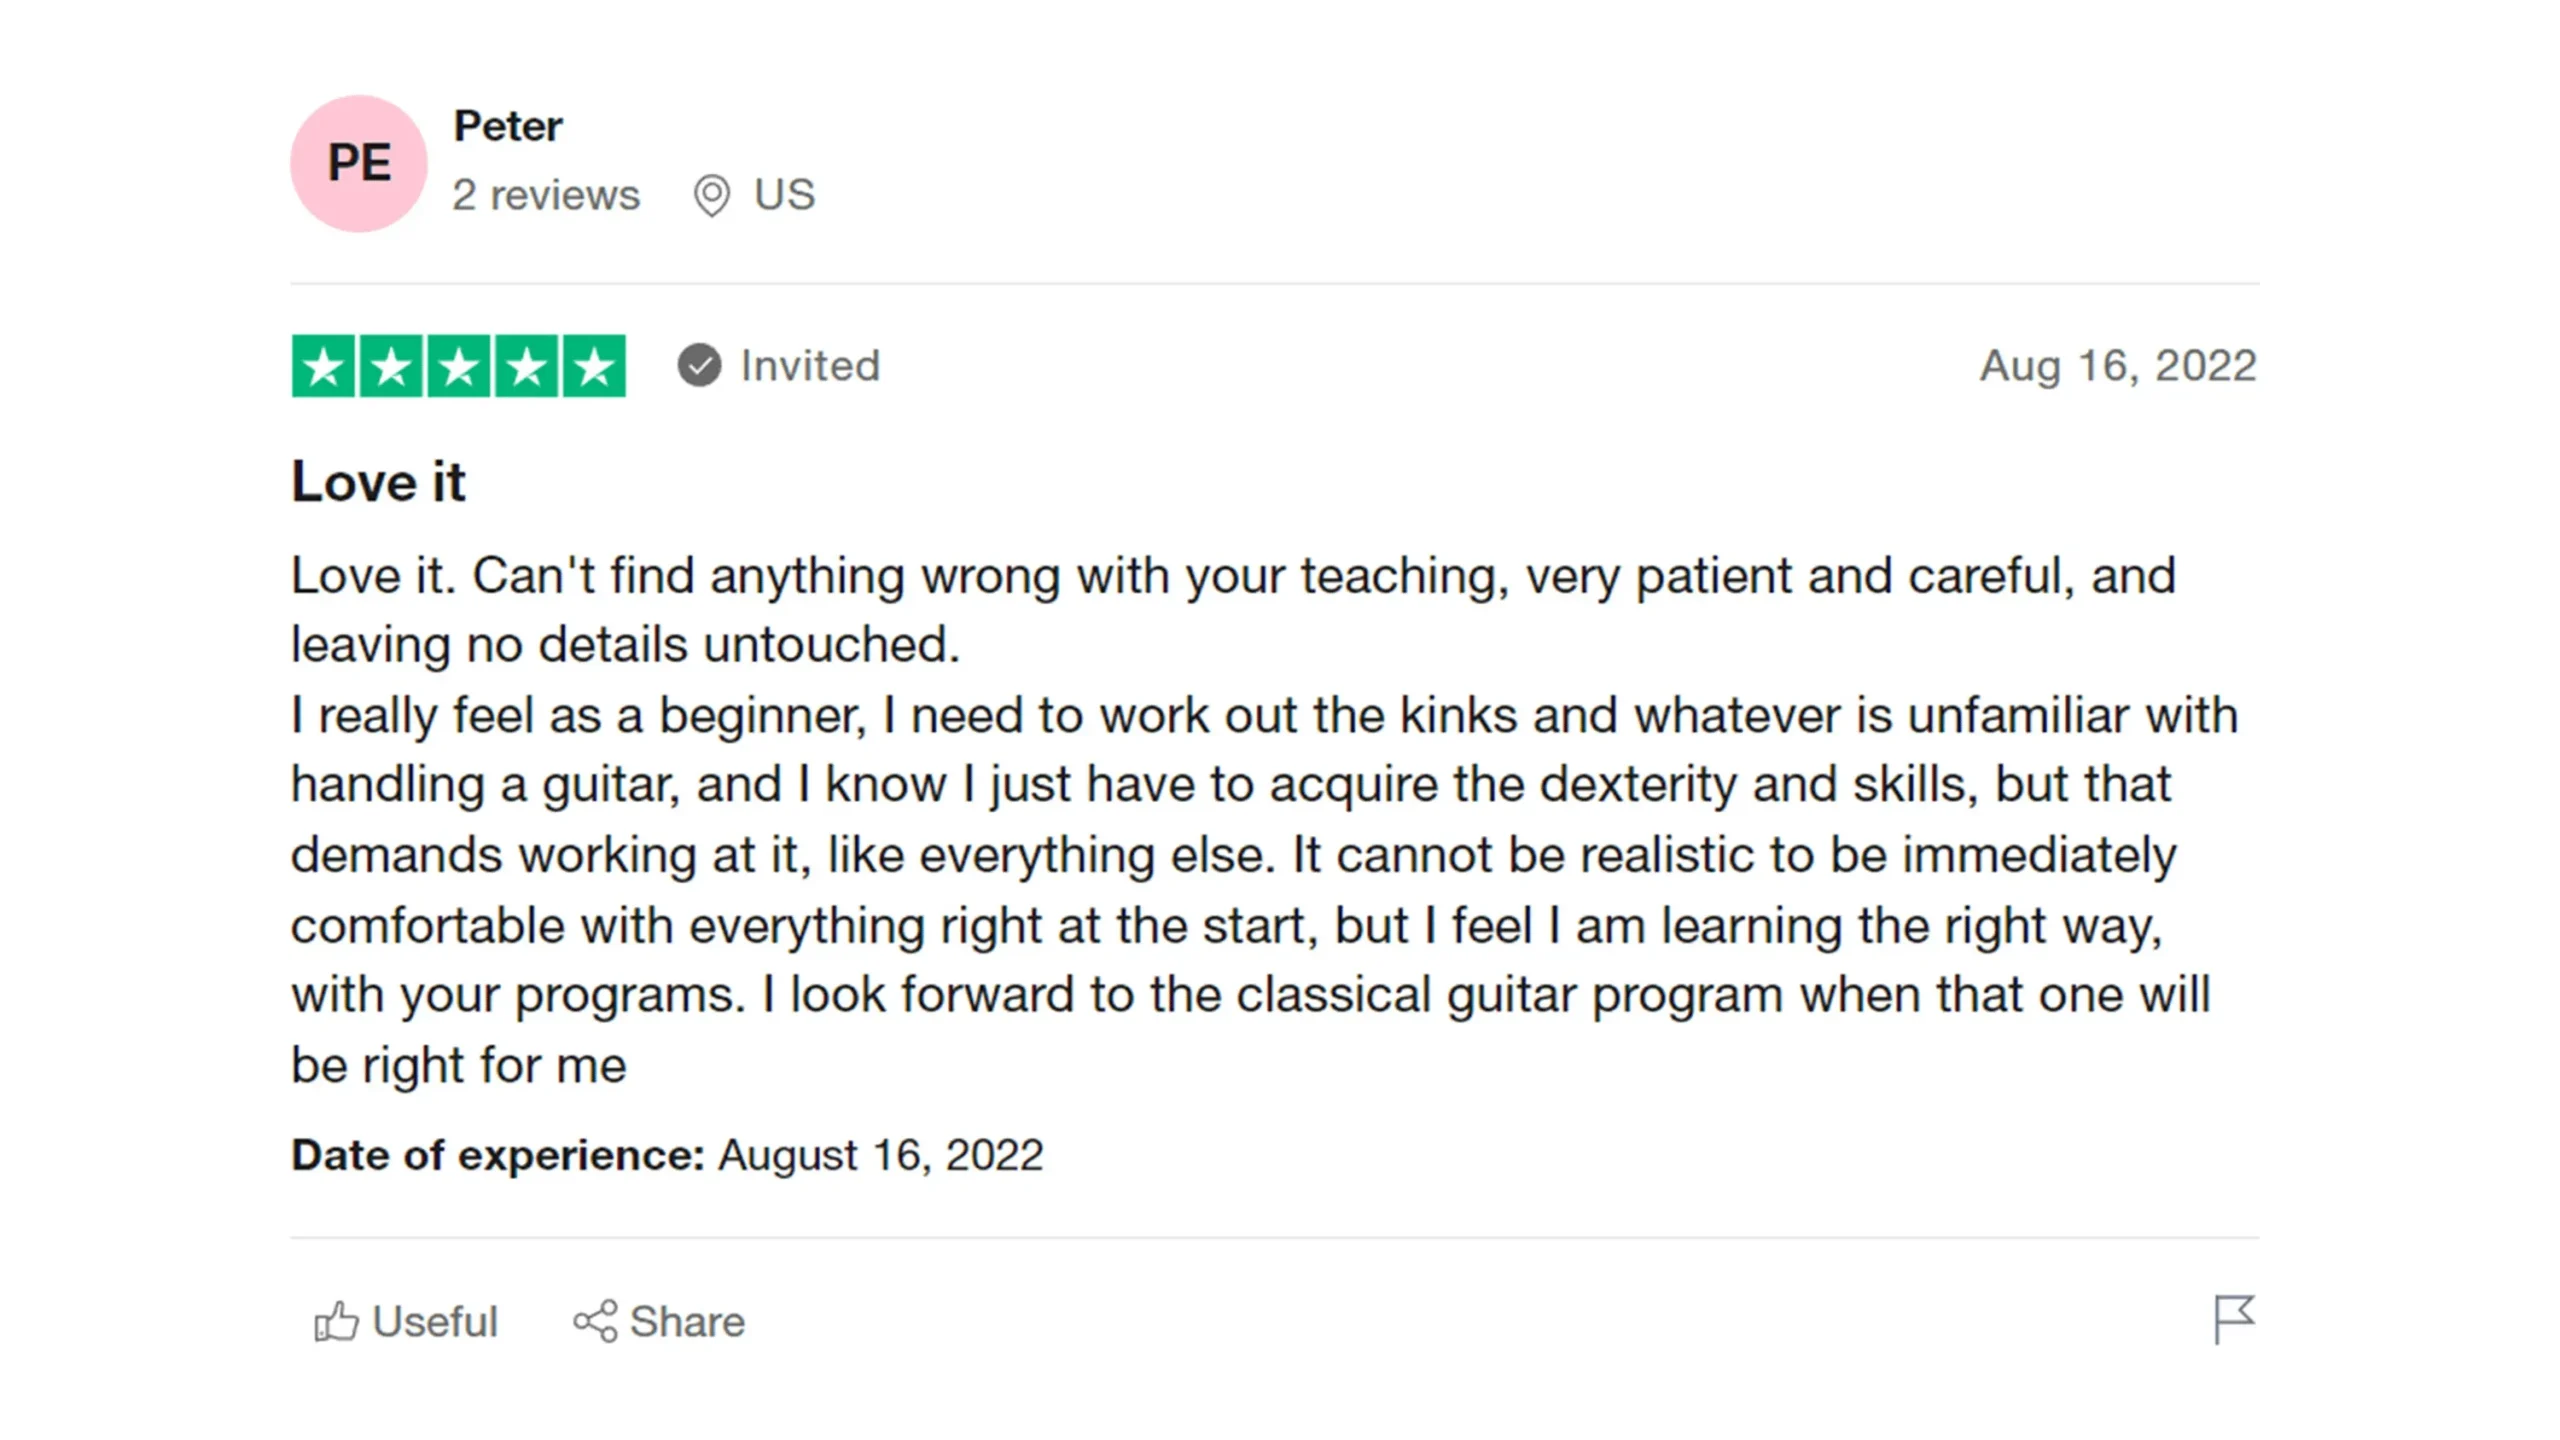Click the Invited label
This screenshot has height=1440, width=2560.
click(810, 366)
